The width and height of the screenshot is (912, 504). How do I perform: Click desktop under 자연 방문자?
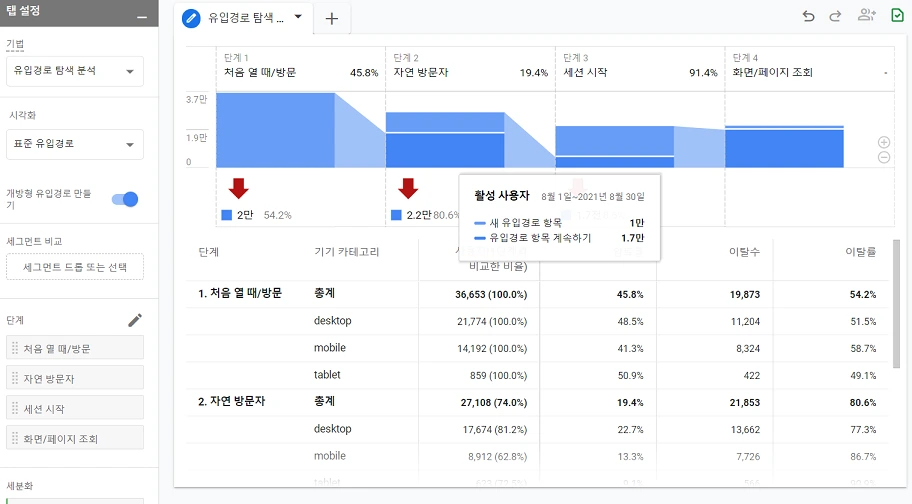pyautogui.click(x=333, y=429)
